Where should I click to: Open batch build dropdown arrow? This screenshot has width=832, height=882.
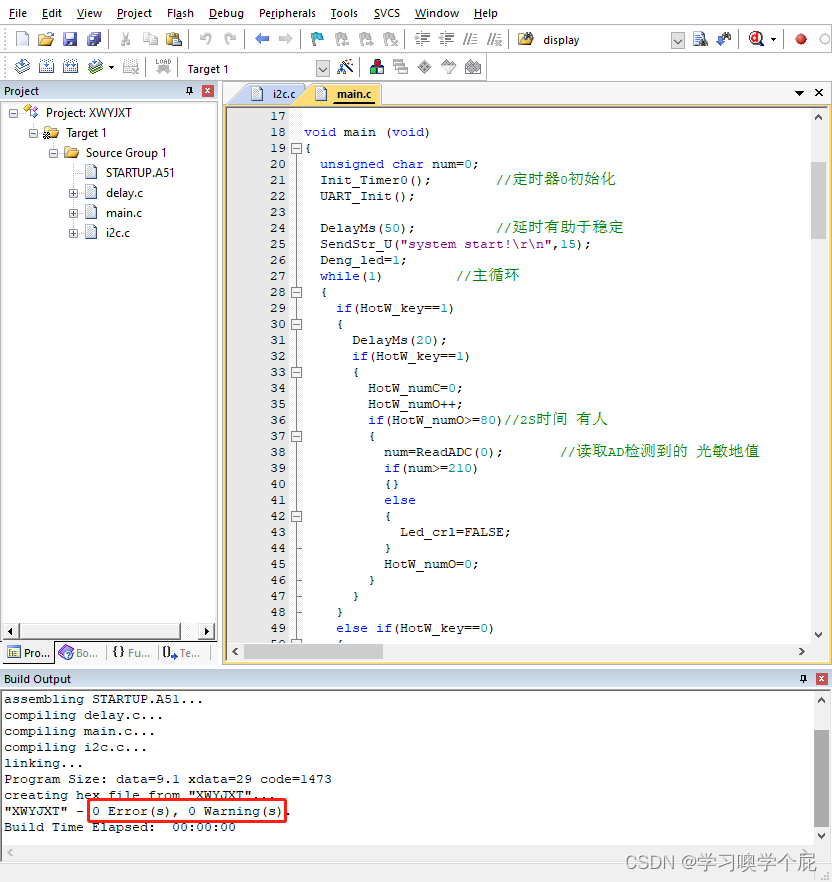111,68
